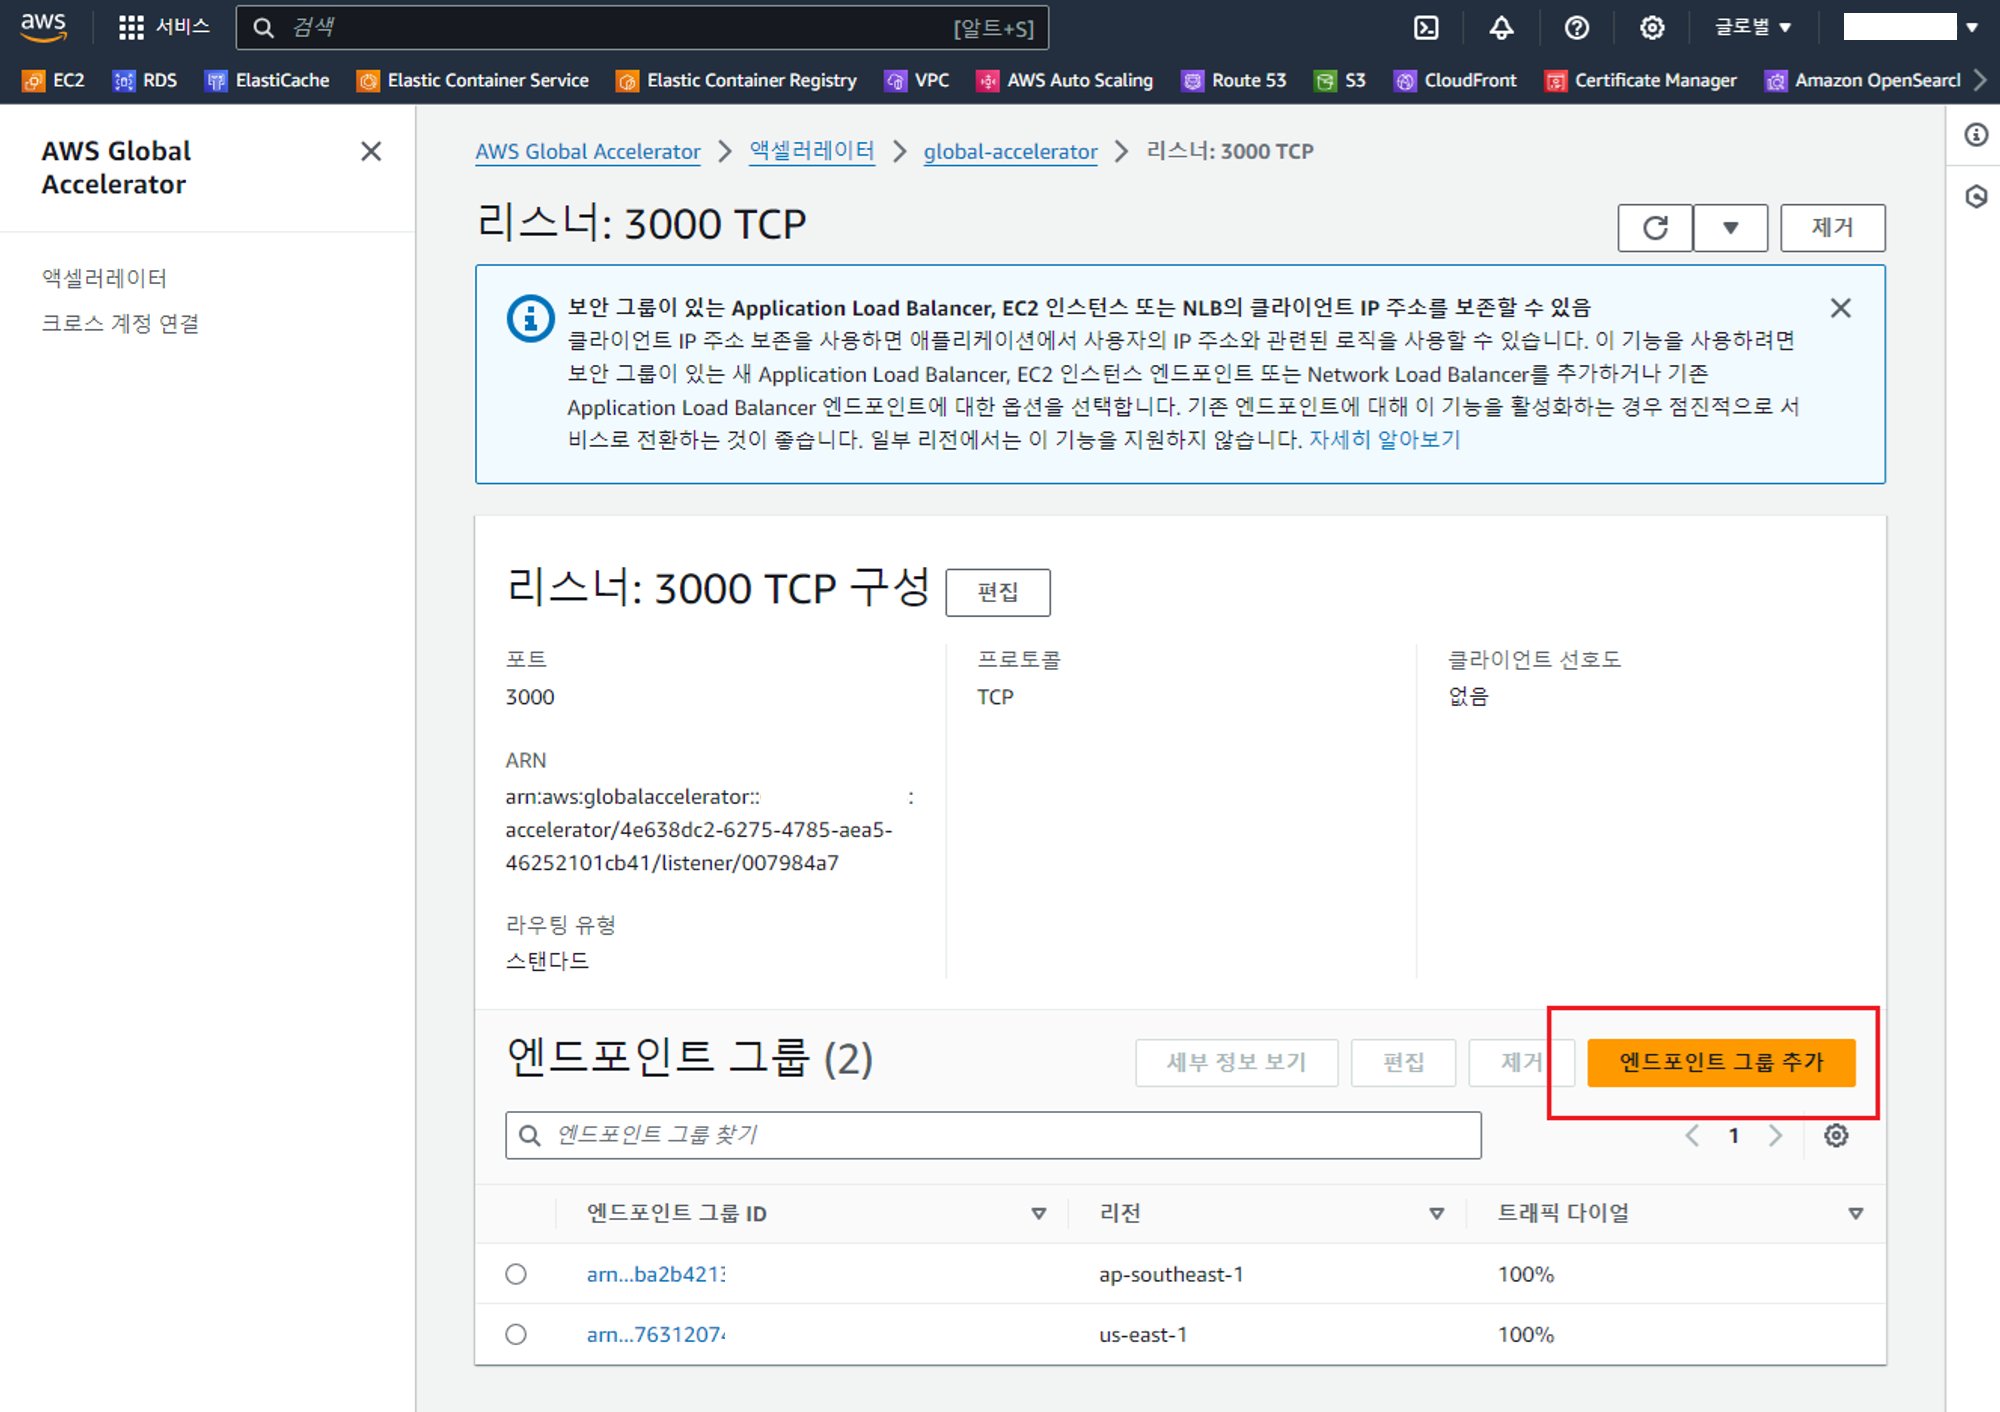Viewport: 2000px width, 1412px height.
Task: Click the refresh listener button
Action: click(x=1655, y=228)
